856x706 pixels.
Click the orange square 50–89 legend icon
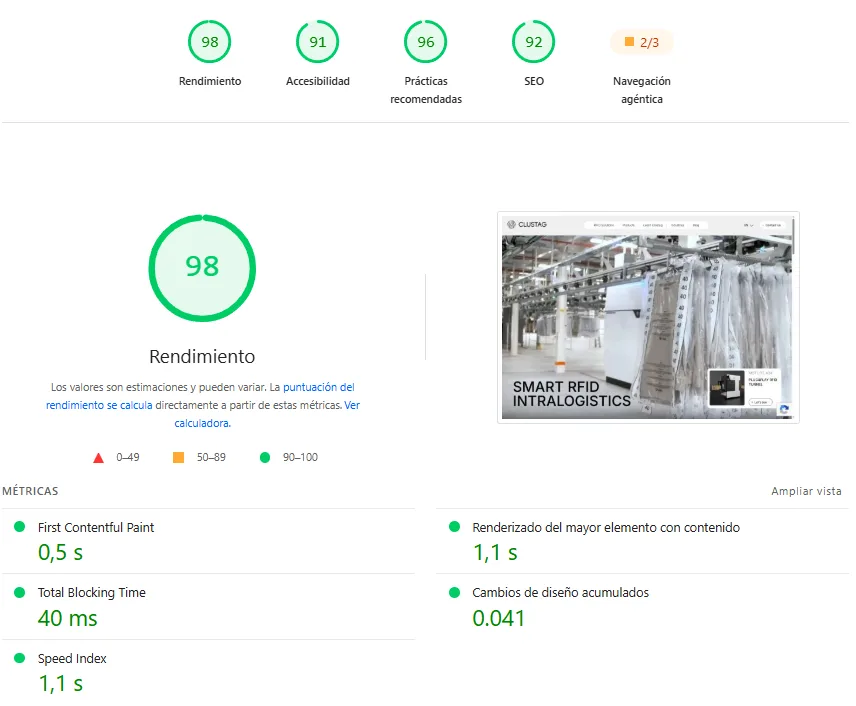(179, 457)
